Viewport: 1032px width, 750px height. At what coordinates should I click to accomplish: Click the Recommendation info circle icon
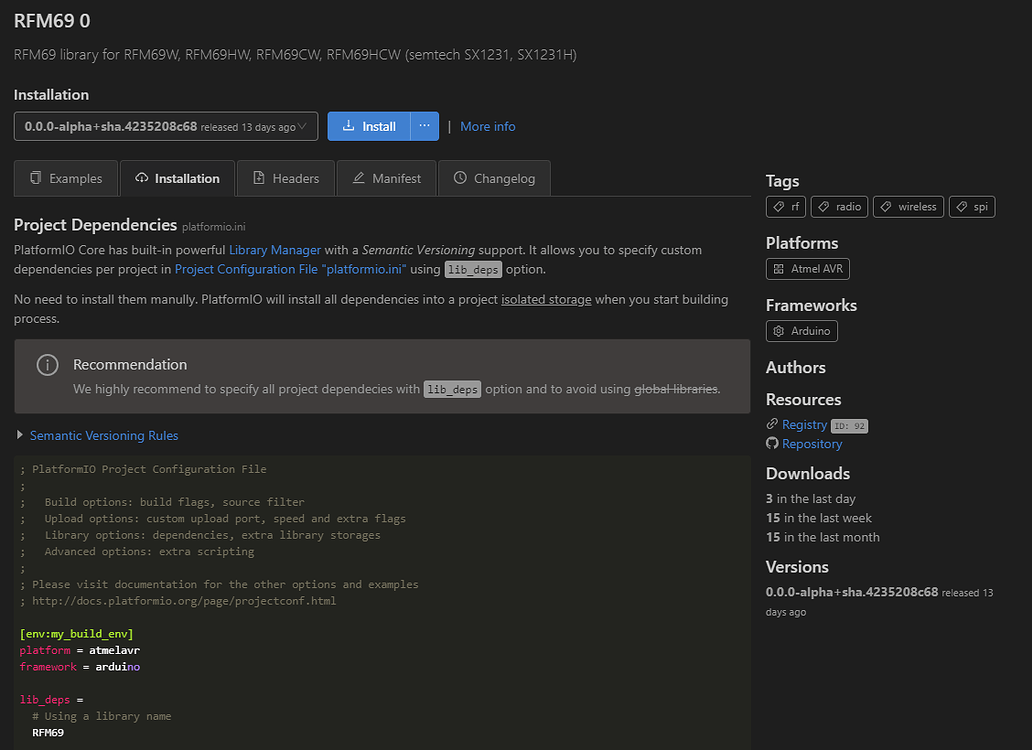47,364
